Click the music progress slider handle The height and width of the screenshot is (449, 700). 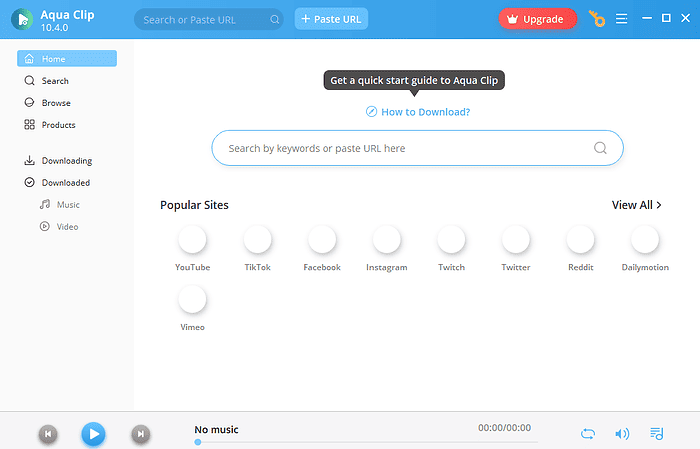198,442
